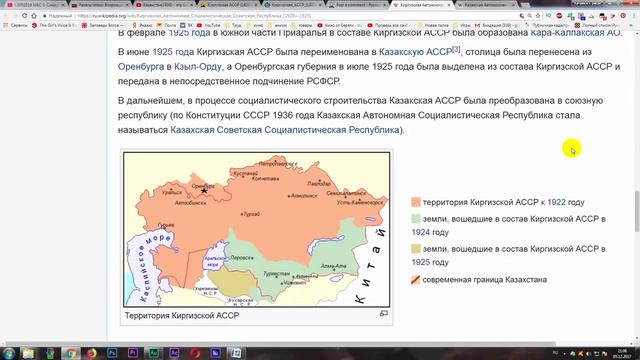Click the 'Территория Киргизской АССР' caption
The width and height of the screenshot is (640, 360).
(x=182, y=316)
